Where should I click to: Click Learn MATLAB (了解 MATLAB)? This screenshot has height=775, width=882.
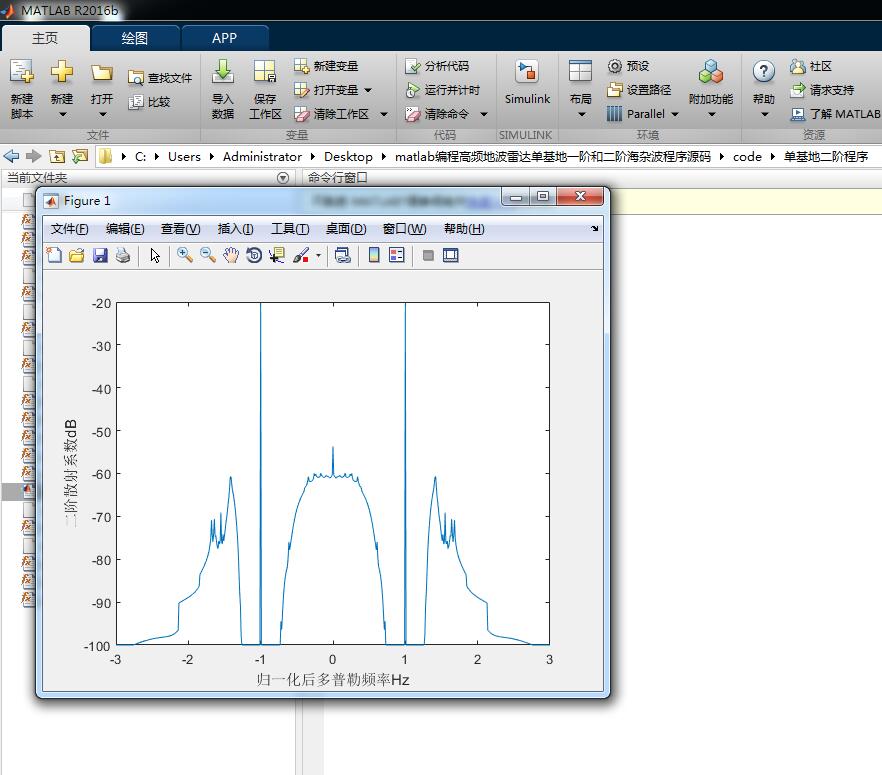[835, 114]
